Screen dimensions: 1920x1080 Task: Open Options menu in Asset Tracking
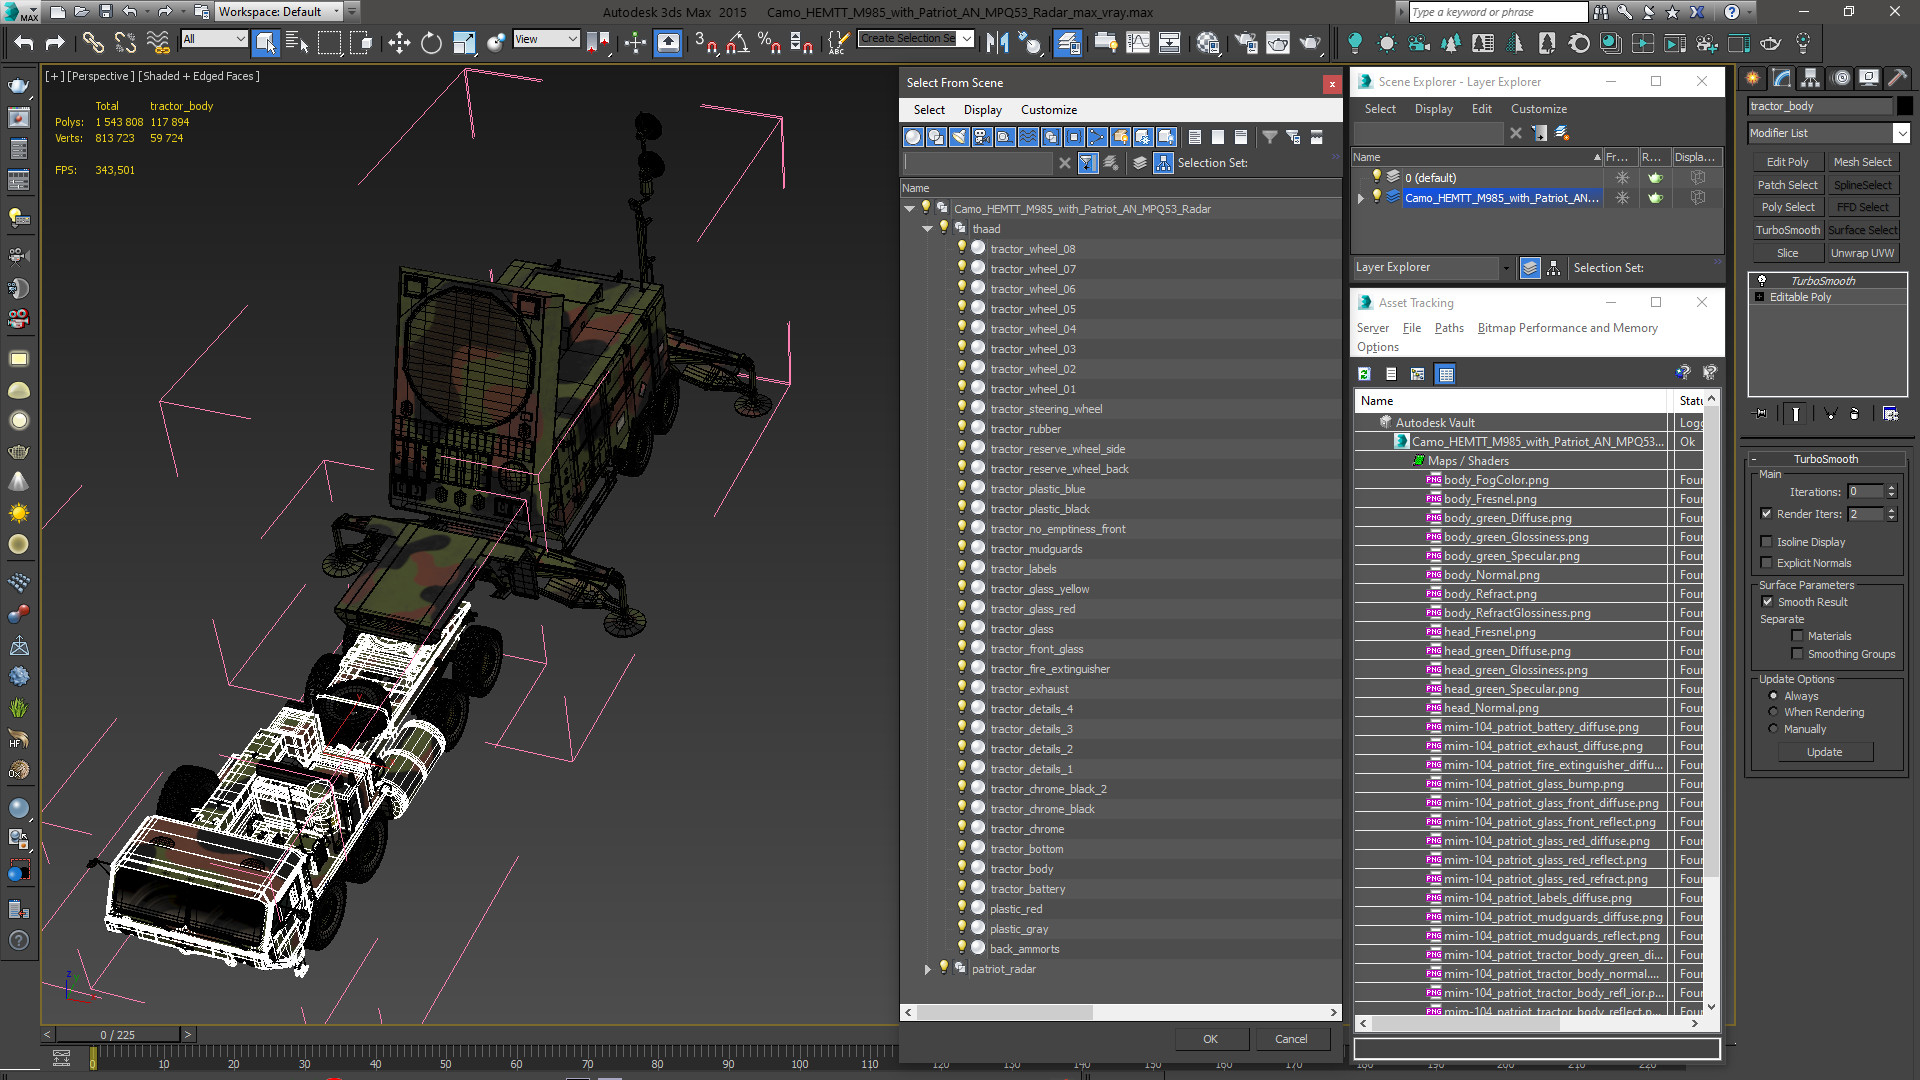pos(1377,347)
